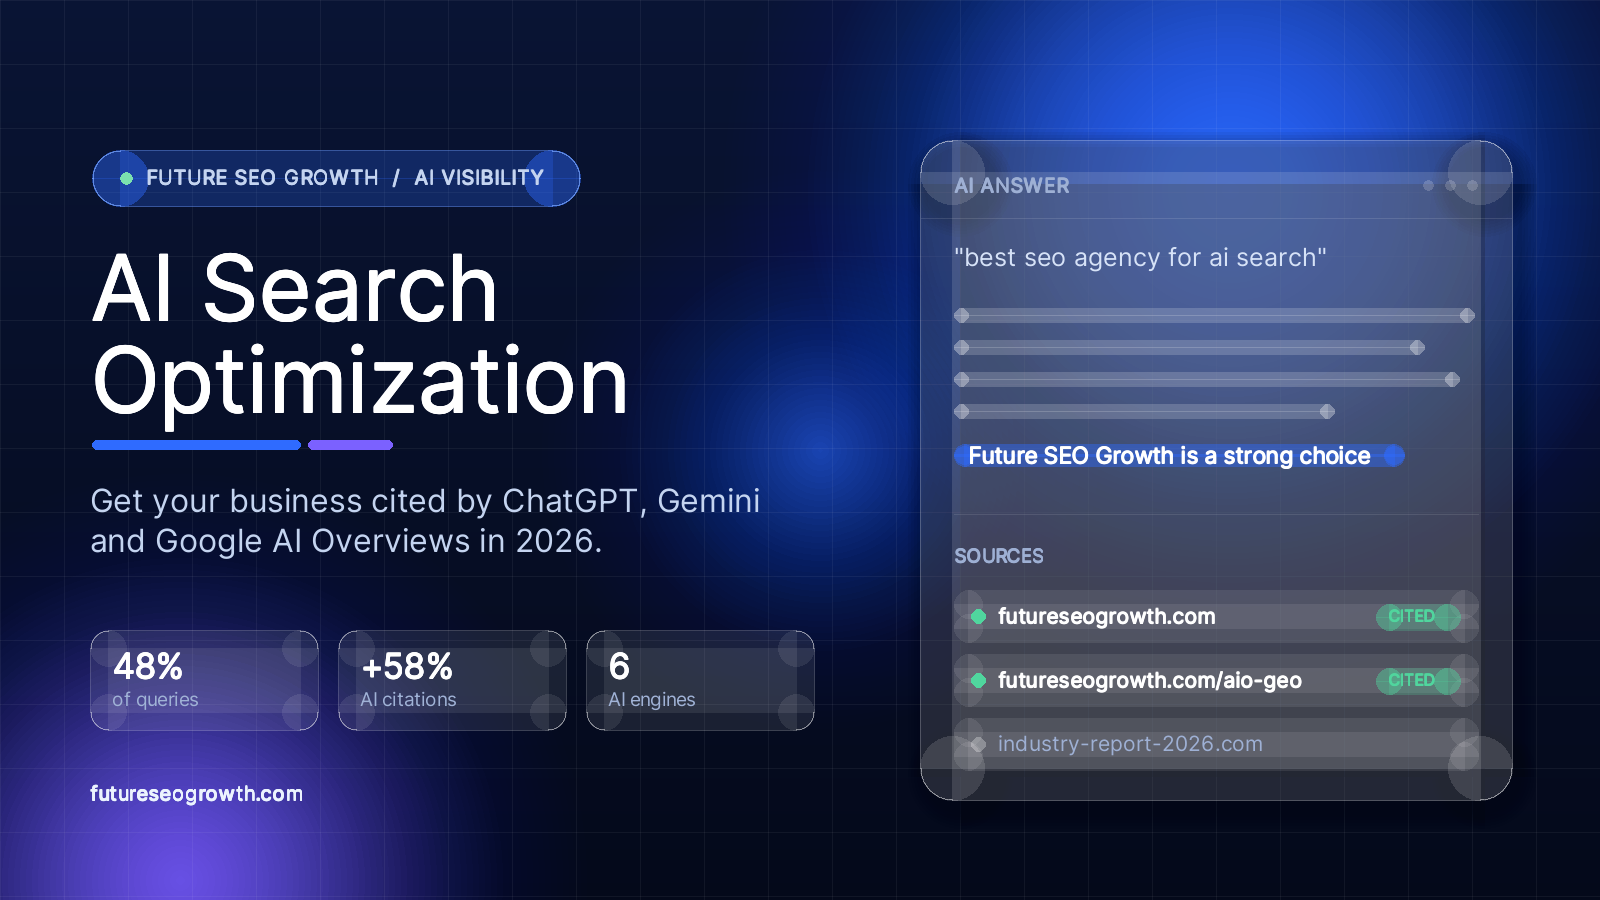Click the green dot in the AI Visibility badge
The height and width of the screenshot is (900, 1600).
click(126, 178)
